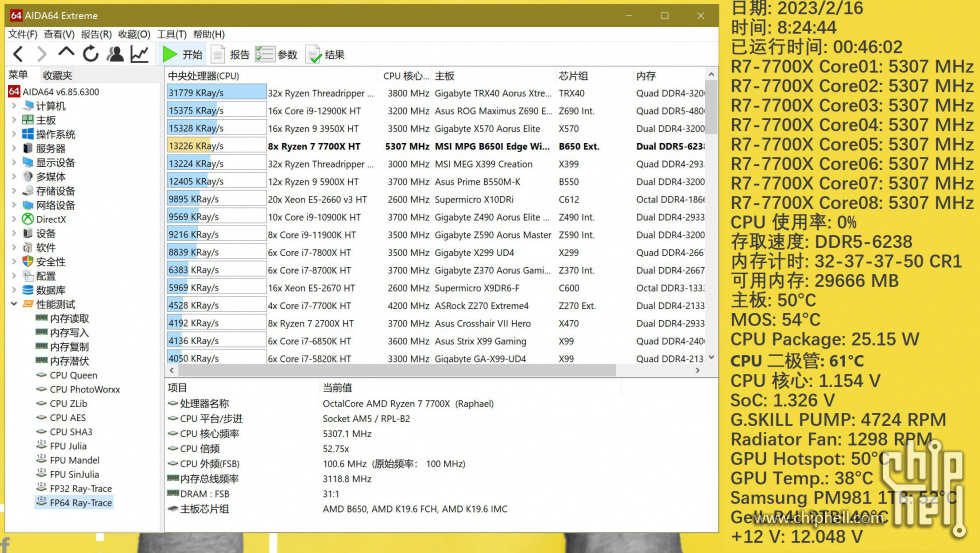Select the 软件 tree icon
This screenshot has height=553, width=980.
[28, 247]
